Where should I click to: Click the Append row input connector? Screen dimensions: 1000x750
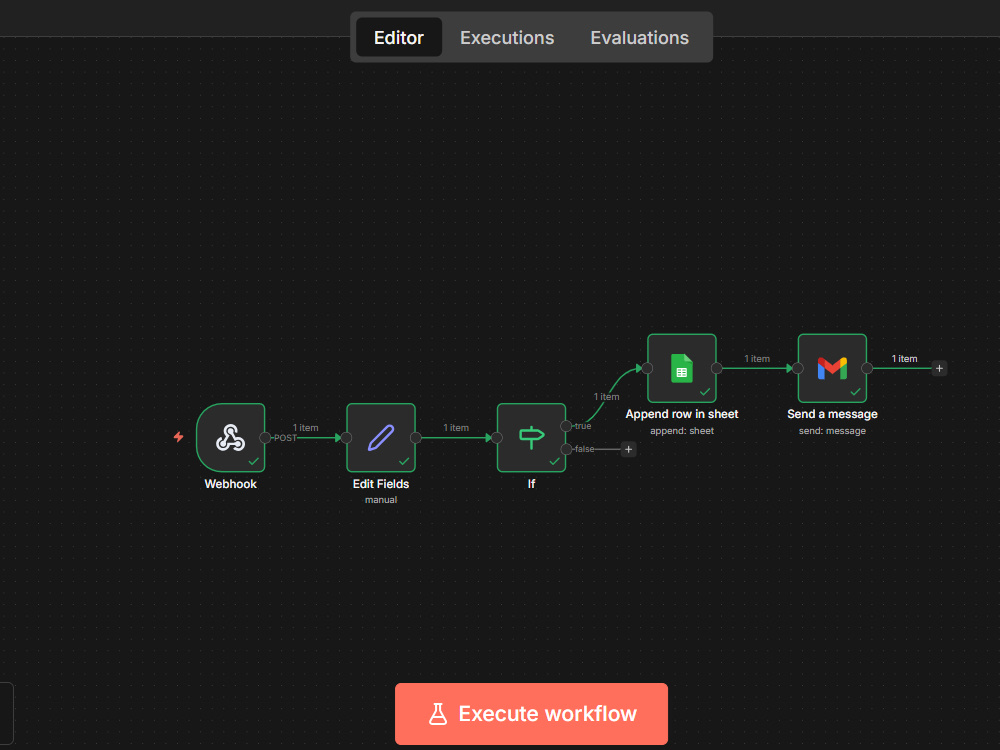click(x=647, y=368)
